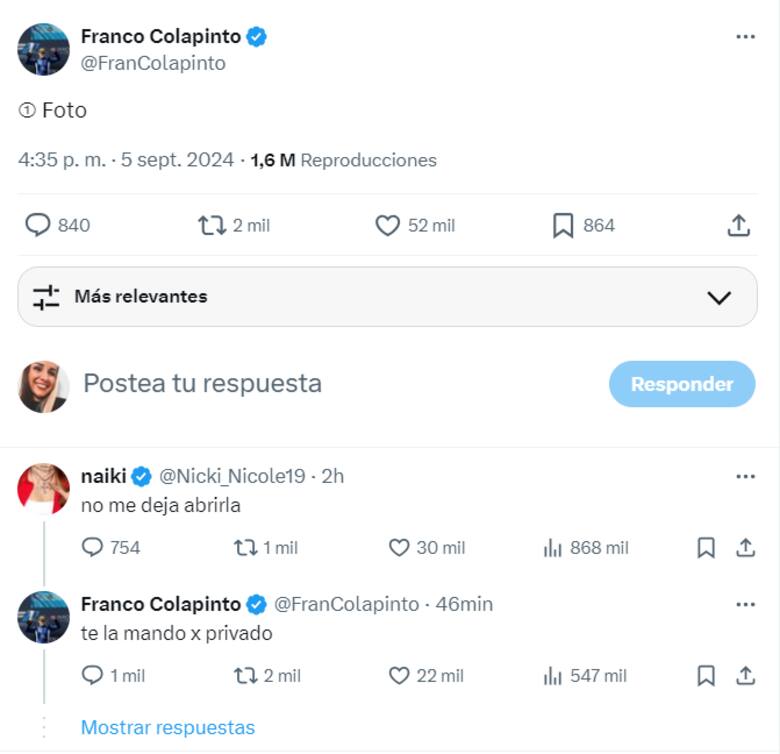Bookmark the 'te la mando x privado' reply

click(x=706, y=676)
